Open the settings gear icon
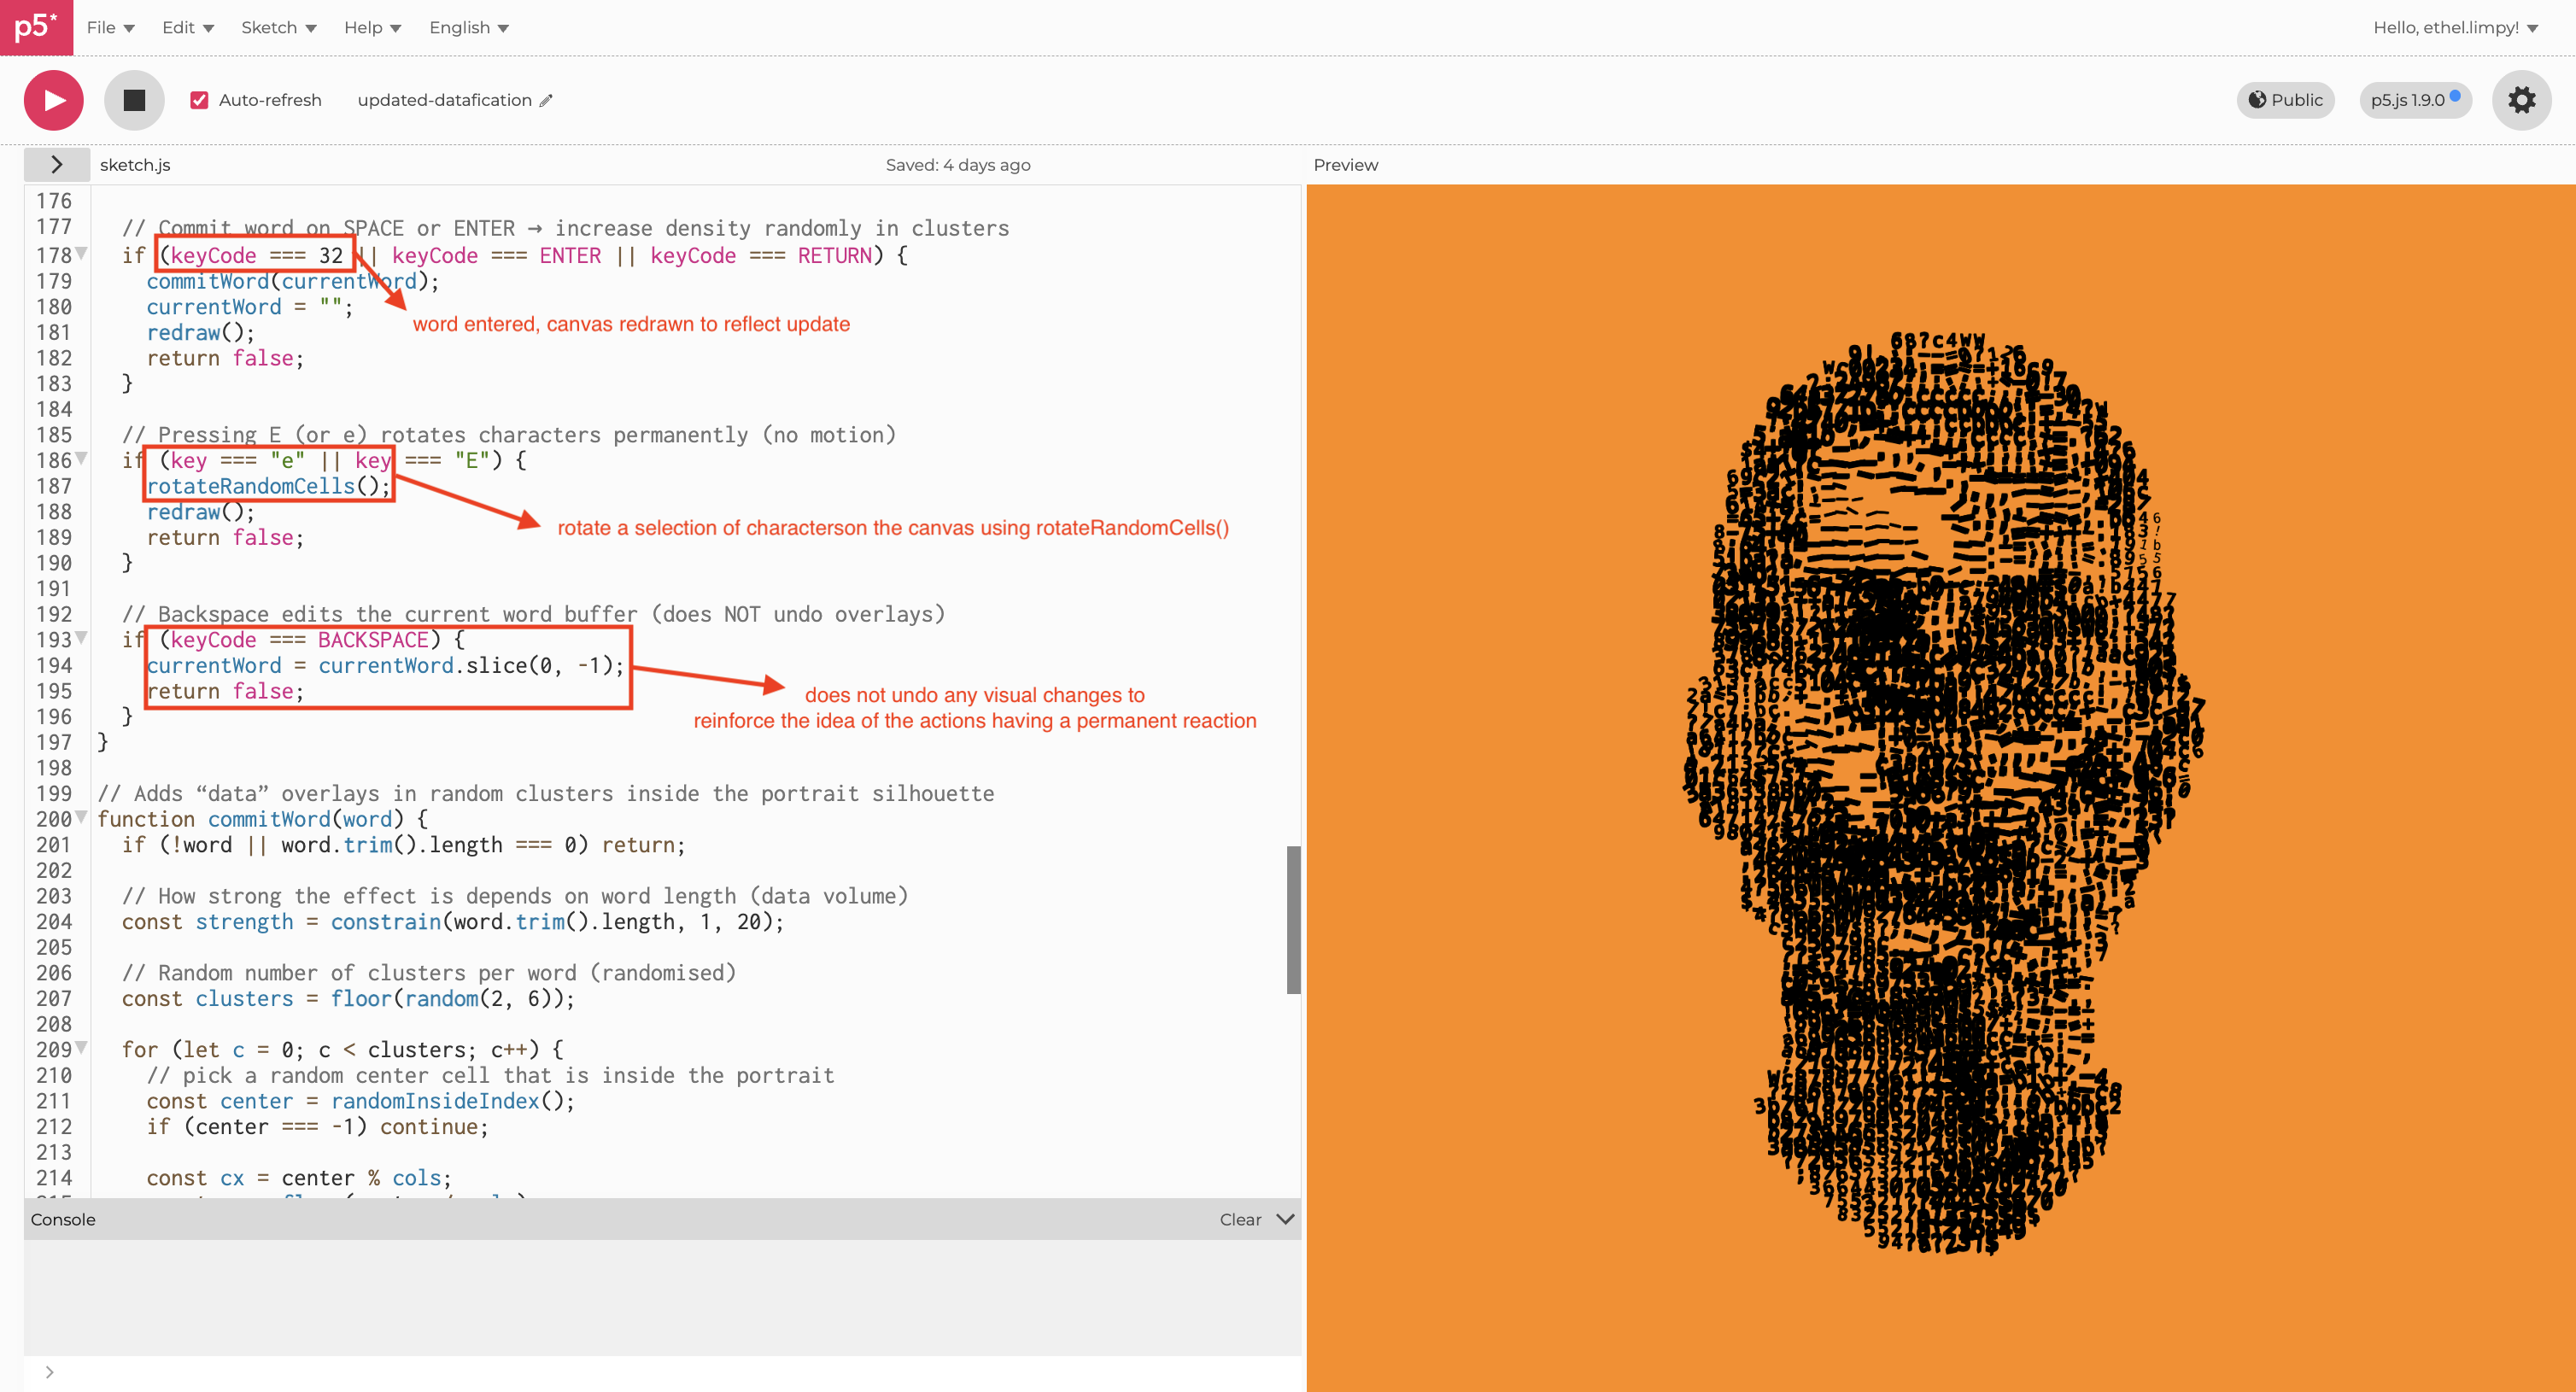Image resolution: width=2576 pixels, height=1392 pixels. 2521,100
